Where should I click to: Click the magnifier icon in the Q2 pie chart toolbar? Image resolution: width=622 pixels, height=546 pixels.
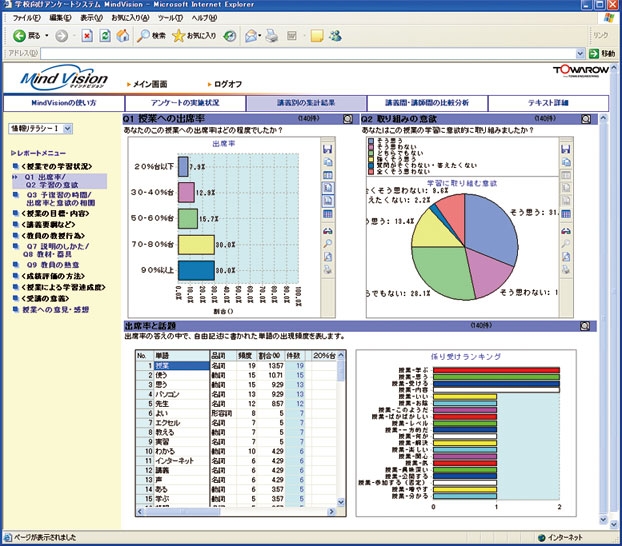pyautogui.click(x=566, y=243)
